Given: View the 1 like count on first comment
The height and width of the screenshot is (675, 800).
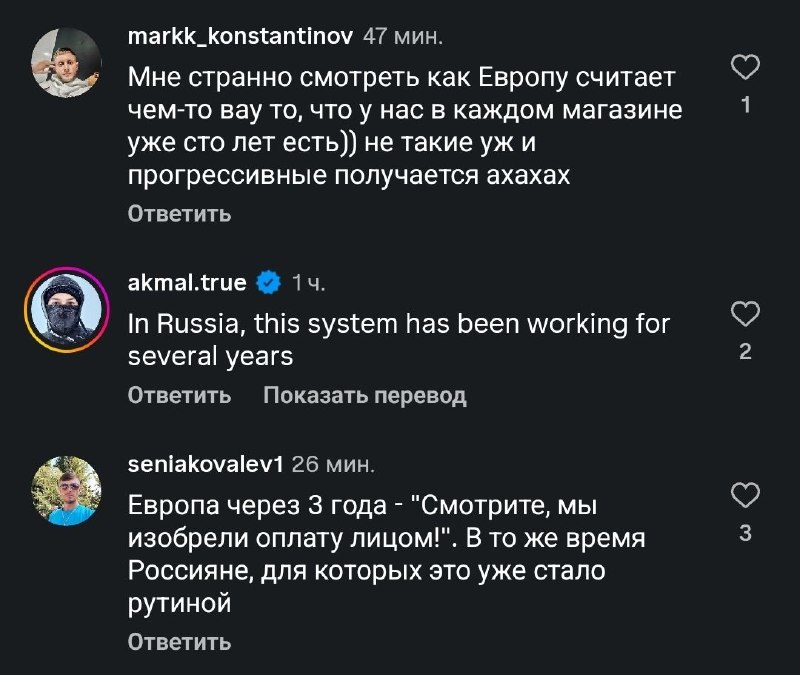Looking at the screenshot, I should coord(745,105).
